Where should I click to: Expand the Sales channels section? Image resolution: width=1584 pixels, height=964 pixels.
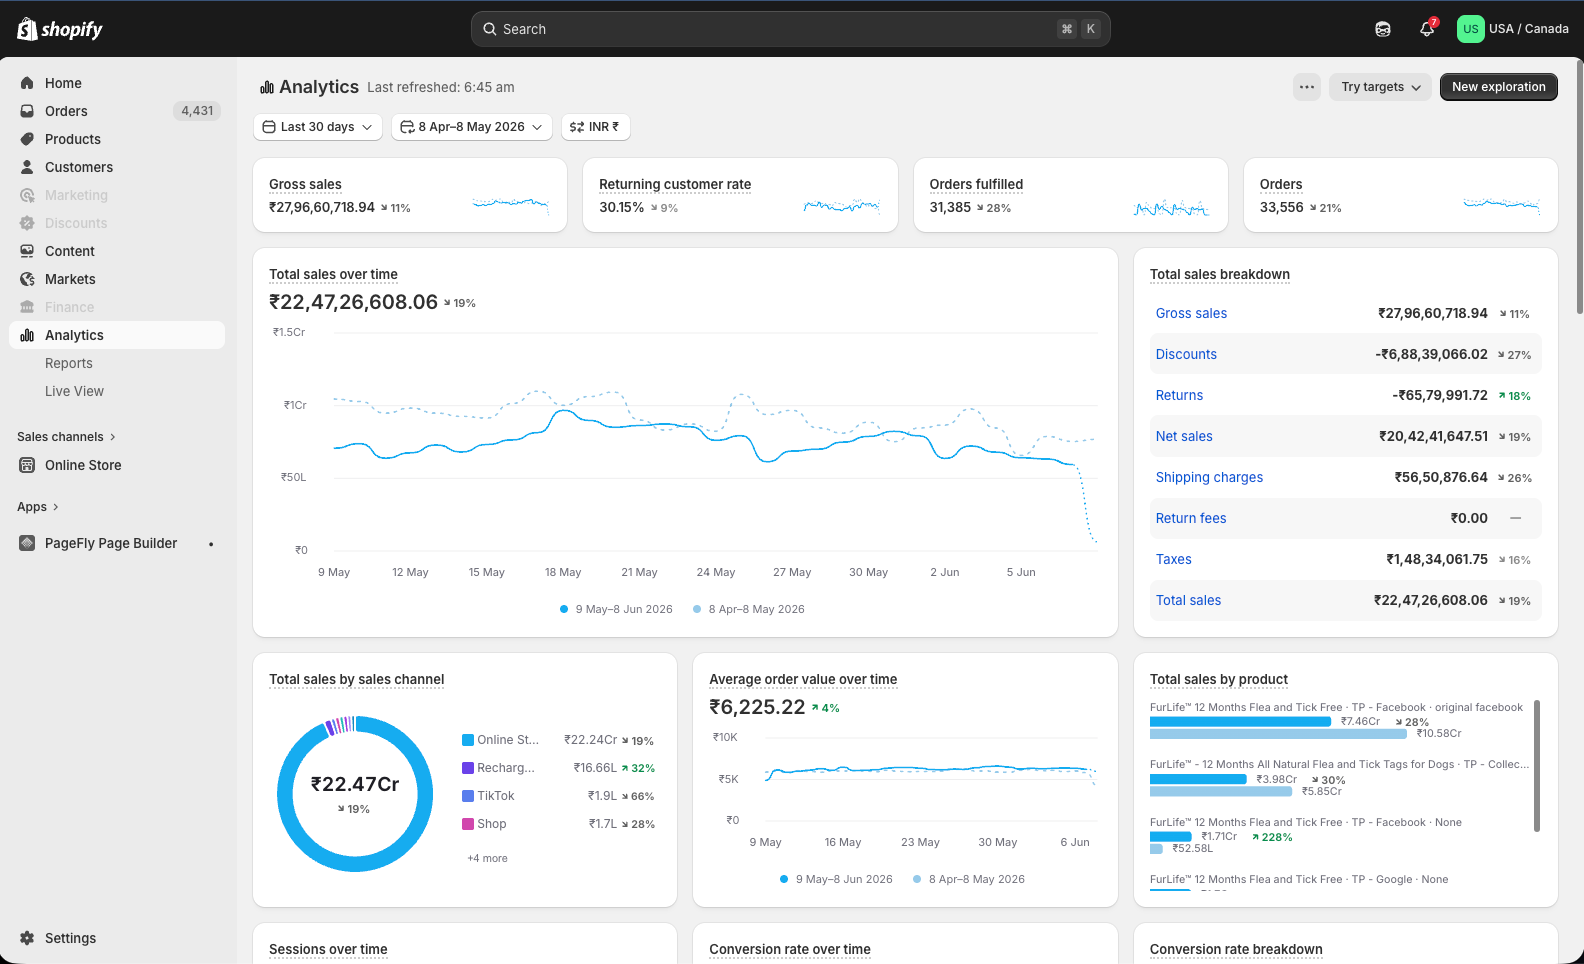(x=66, y=437)
